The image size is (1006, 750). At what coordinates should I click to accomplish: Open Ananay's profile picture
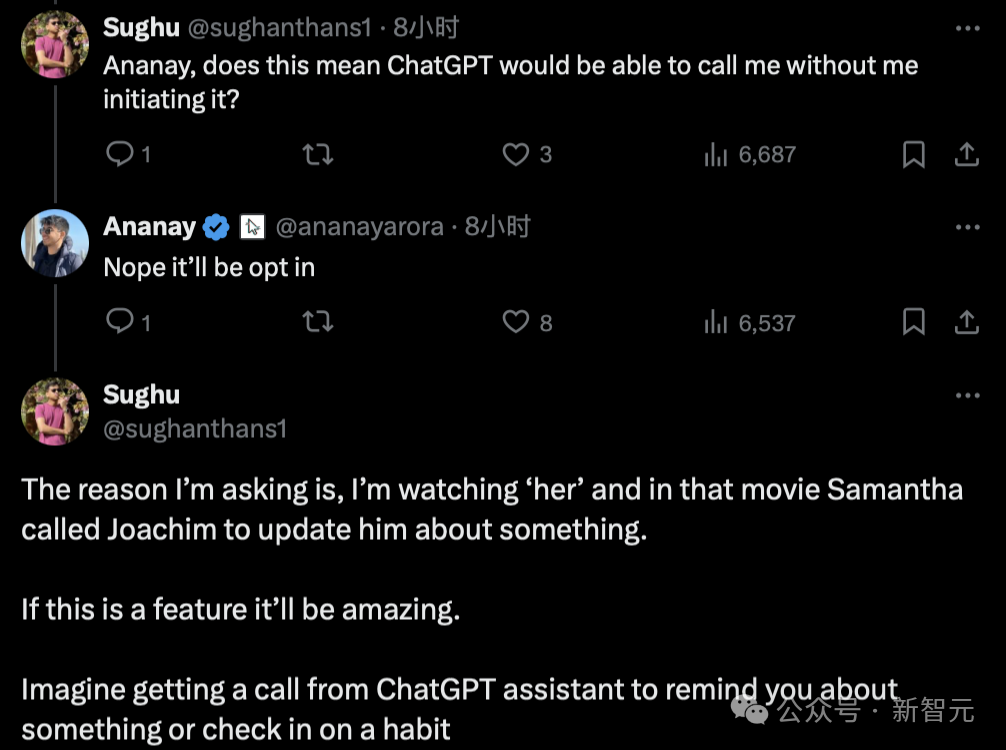55,243
